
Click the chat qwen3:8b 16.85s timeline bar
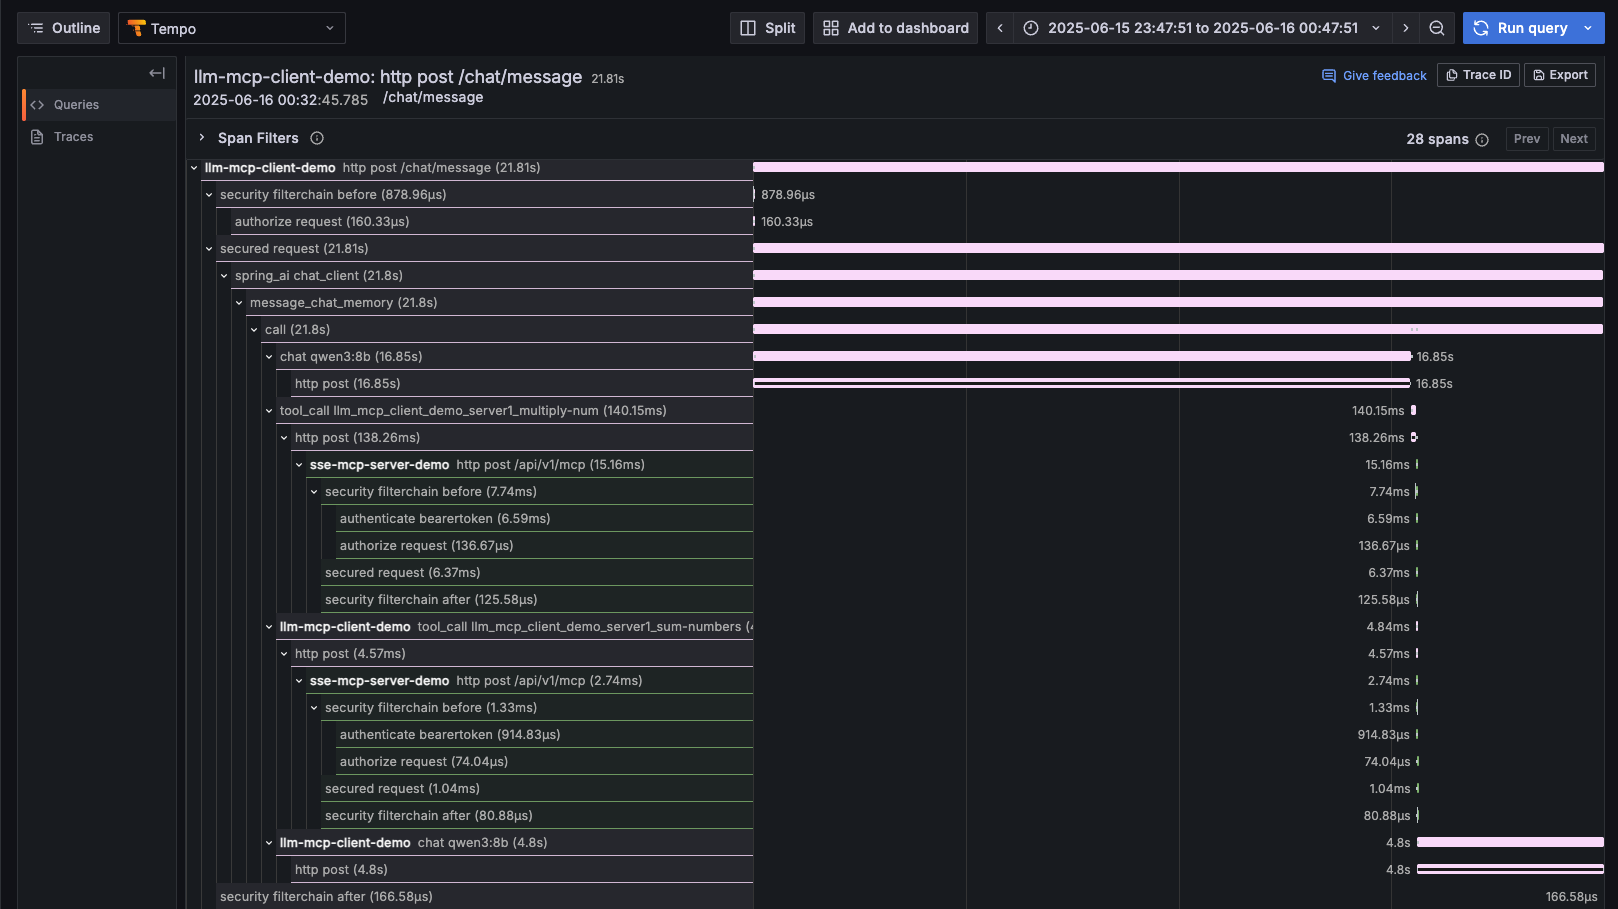[x=1082, y=356]
